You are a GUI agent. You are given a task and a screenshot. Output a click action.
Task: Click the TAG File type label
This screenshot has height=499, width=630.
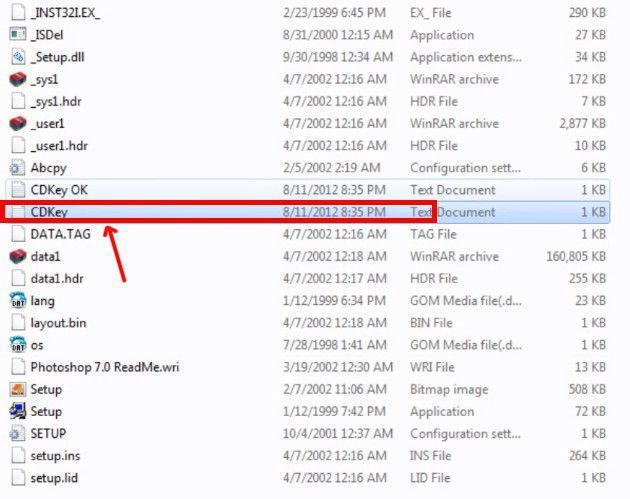pos(433,234)
